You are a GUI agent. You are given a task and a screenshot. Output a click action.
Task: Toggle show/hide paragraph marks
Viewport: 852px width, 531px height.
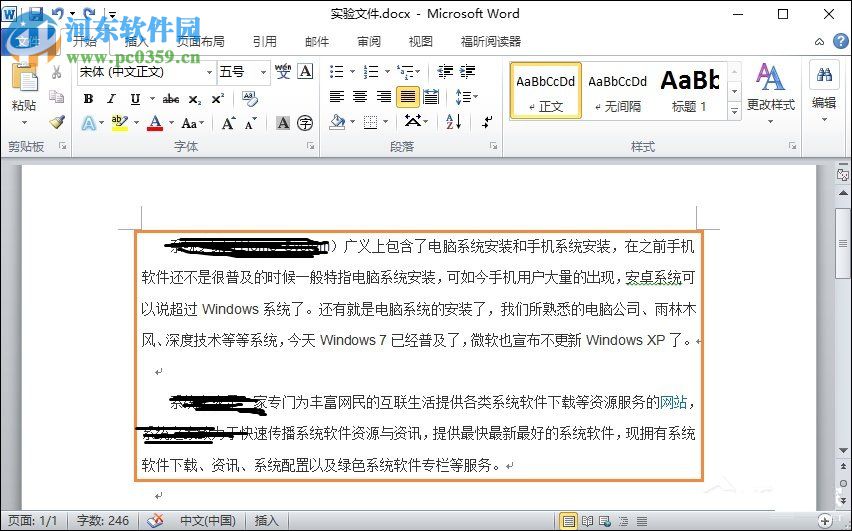487,122
